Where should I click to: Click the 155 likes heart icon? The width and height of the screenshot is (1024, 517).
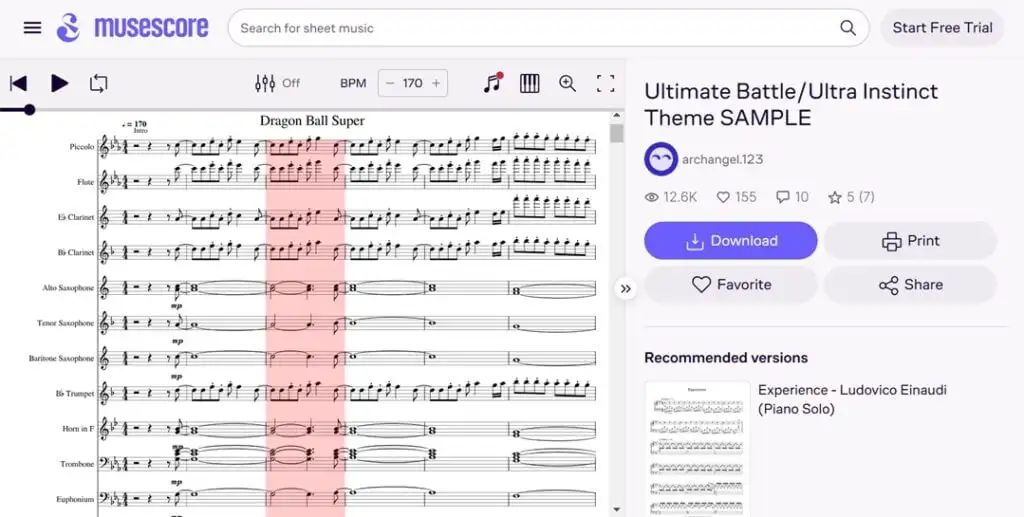point(723,197)
